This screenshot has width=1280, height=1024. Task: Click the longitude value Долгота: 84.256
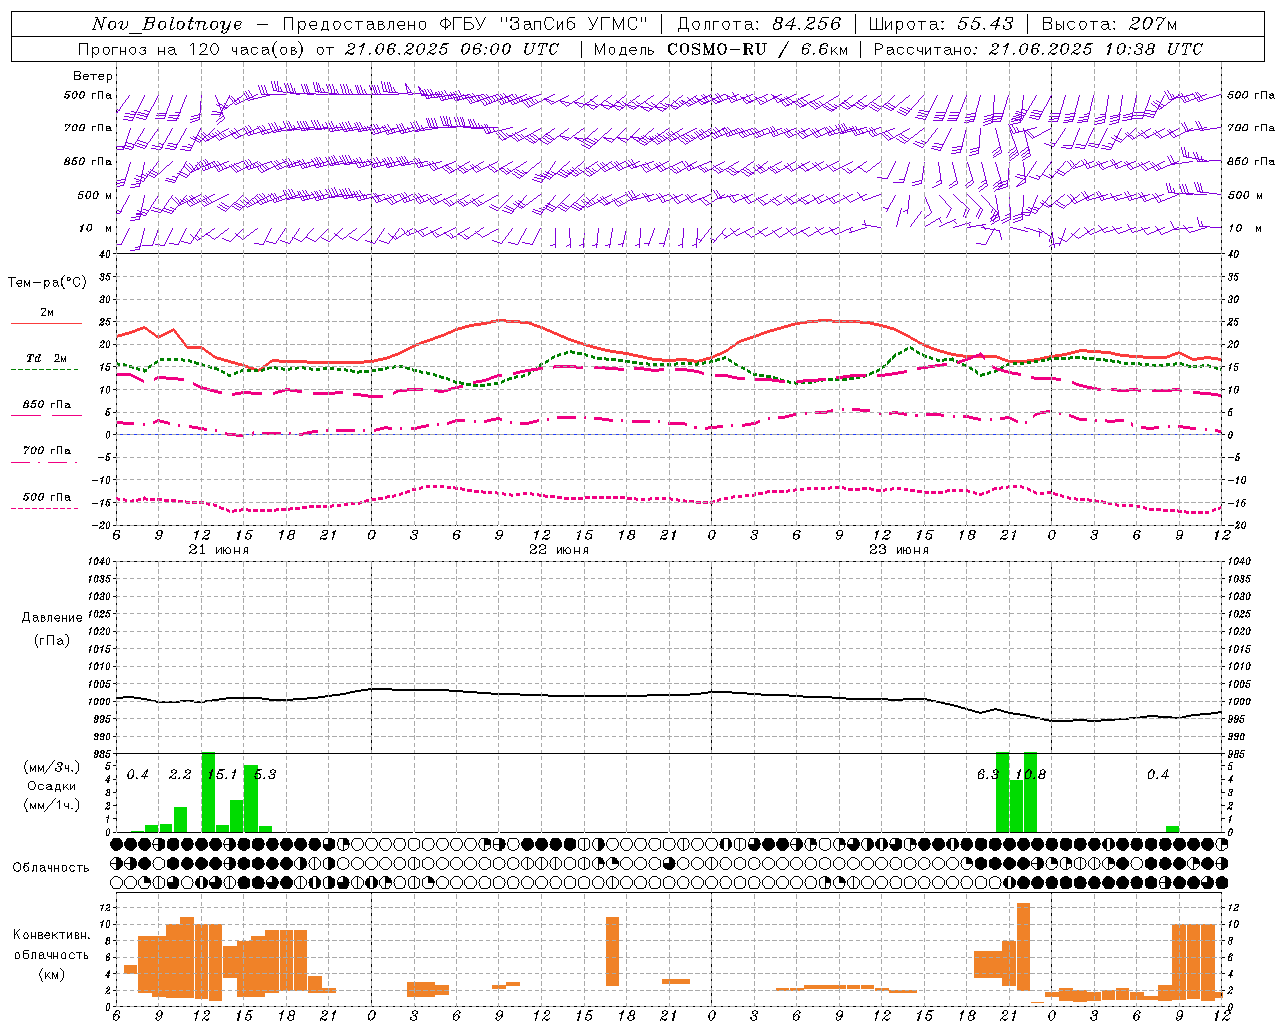(x=759, y=24)
